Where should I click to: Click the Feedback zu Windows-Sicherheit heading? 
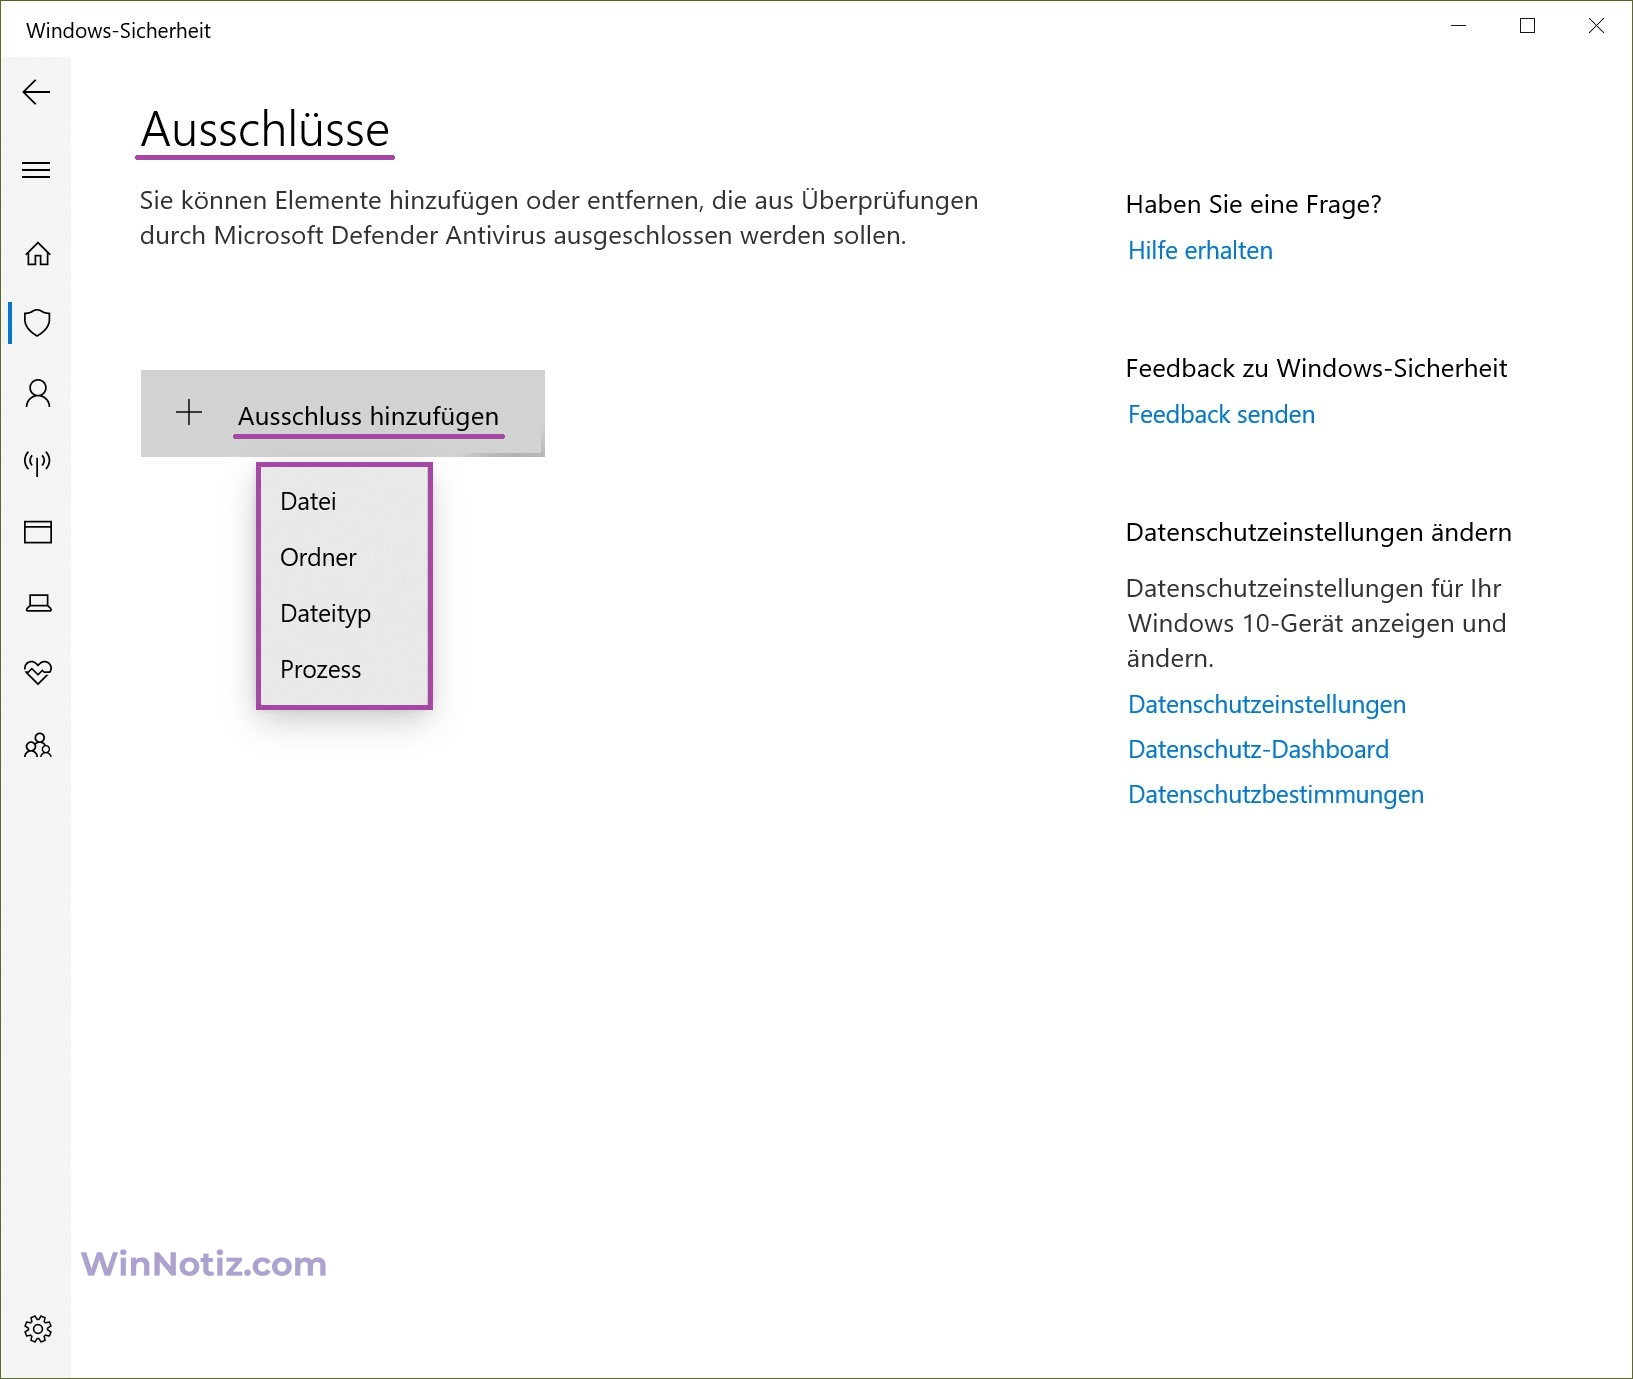(1316, 369)
